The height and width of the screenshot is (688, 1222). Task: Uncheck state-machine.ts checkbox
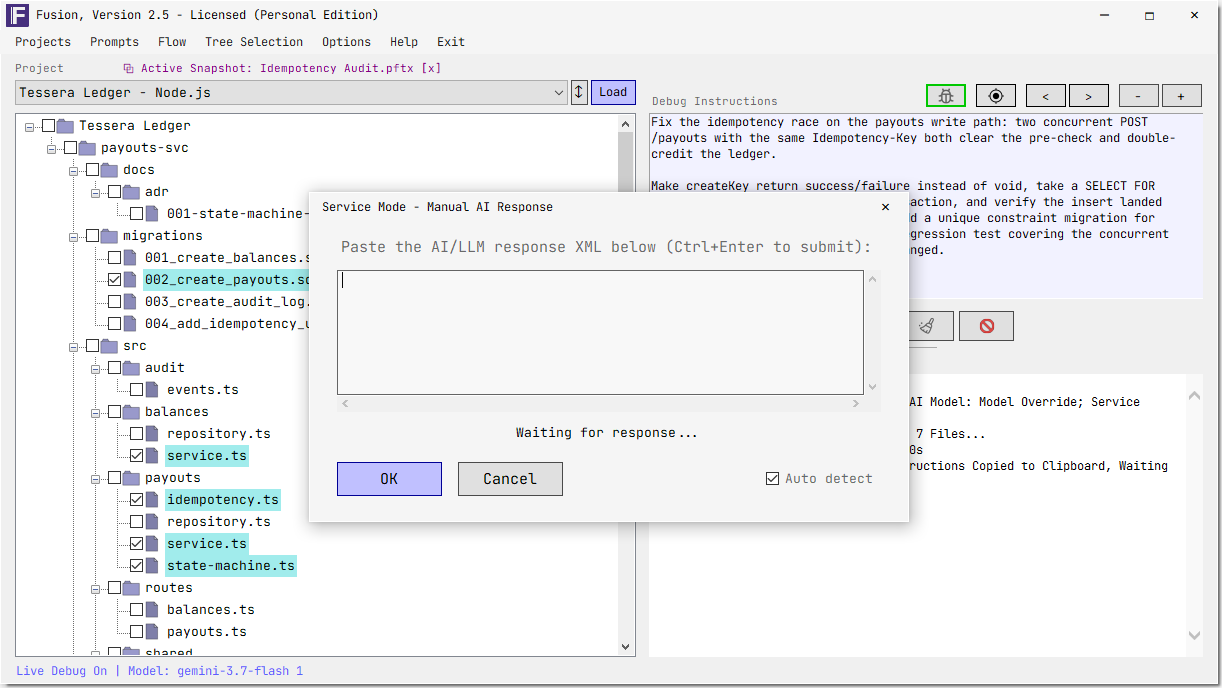137,566
